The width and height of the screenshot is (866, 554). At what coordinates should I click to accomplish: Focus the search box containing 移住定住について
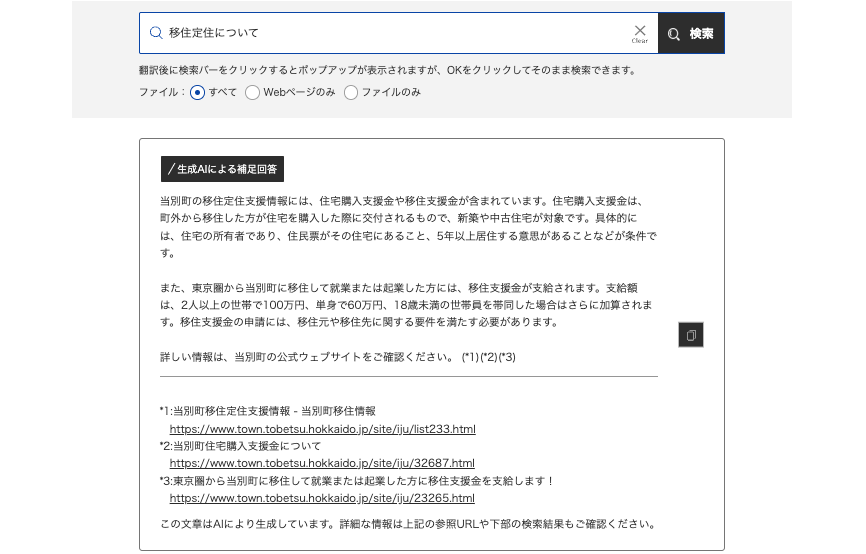[x=390, y=33]
